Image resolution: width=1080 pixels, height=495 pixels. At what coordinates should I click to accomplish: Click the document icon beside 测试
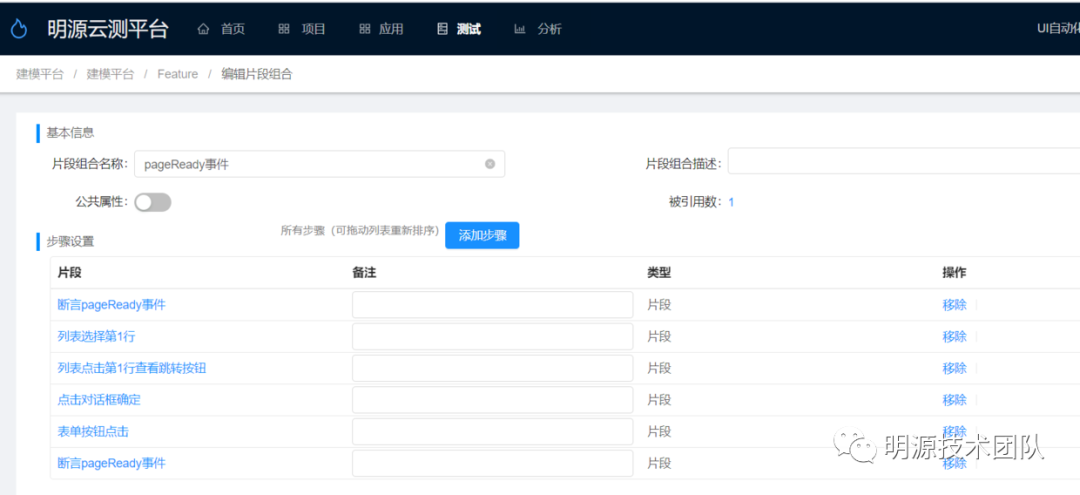(x=442, y=29)
